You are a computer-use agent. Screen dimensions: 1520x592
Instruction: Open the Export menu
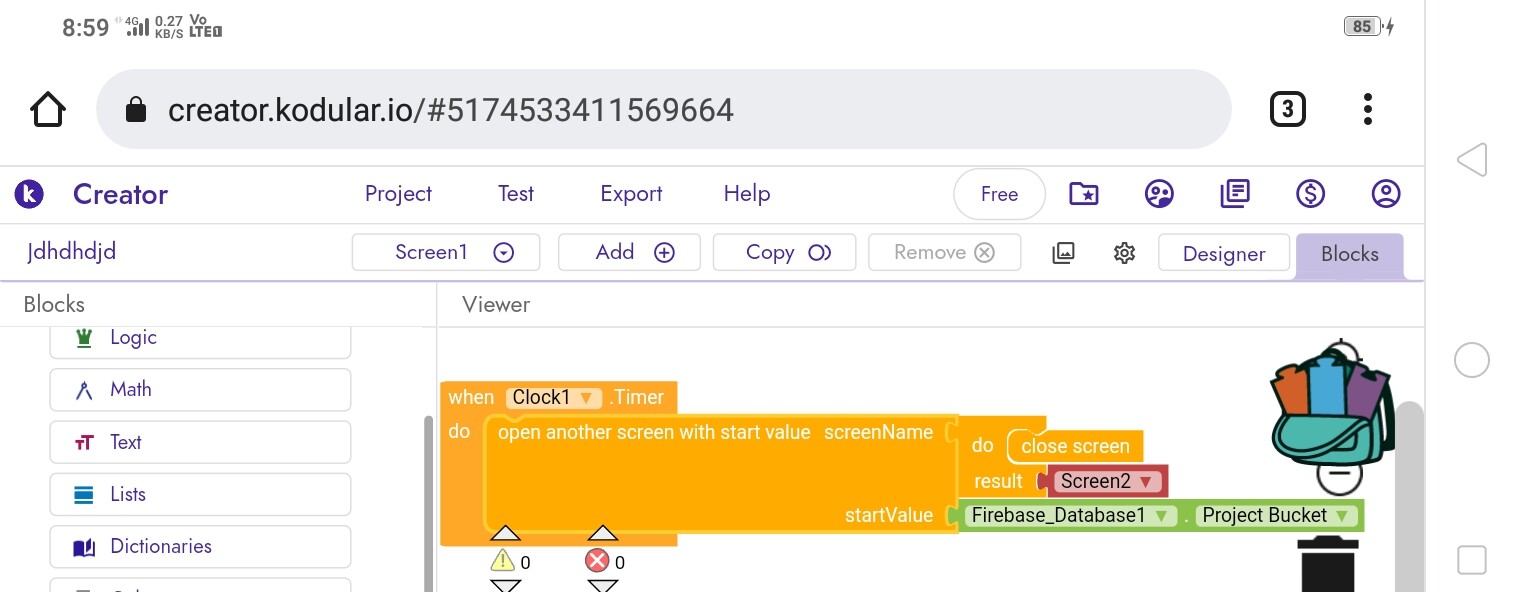631,194
